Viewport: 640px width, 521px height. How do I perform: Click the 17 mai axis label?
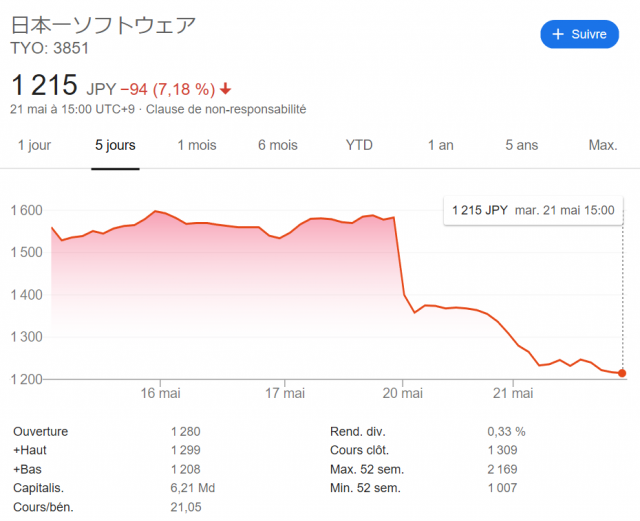[x=285, y=393]
